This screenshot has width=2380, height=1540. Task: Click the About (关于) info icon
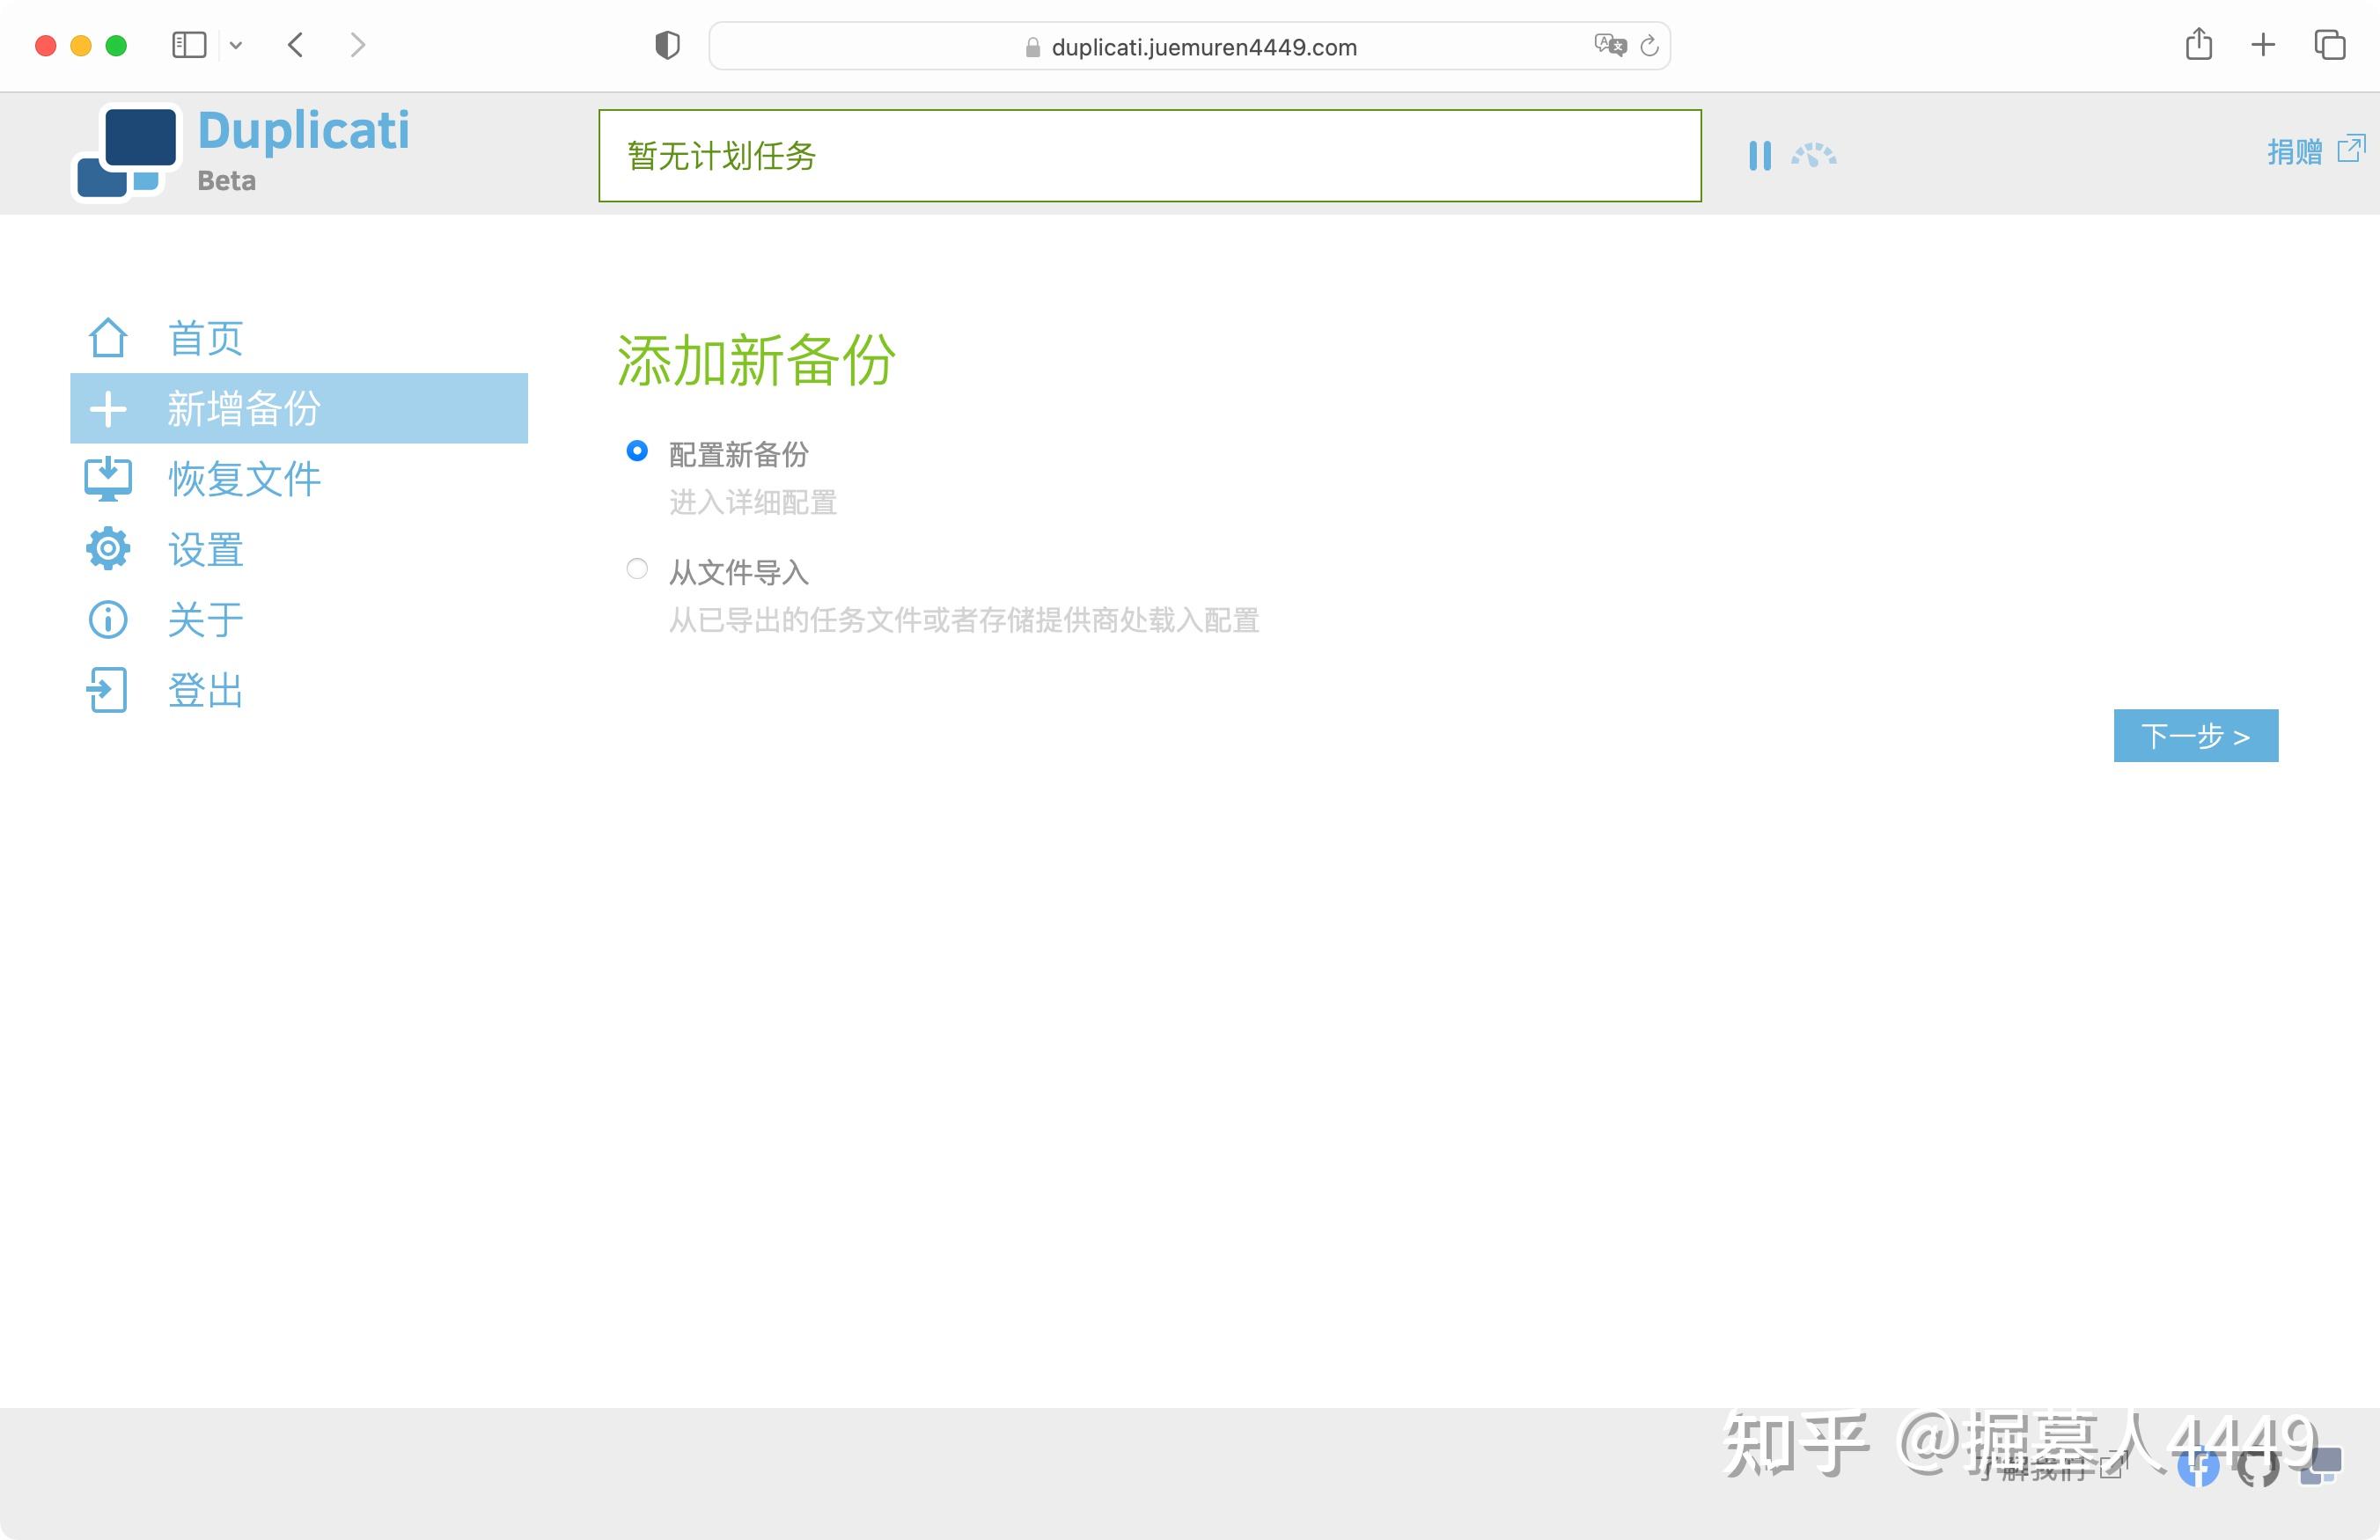point(107,620)
